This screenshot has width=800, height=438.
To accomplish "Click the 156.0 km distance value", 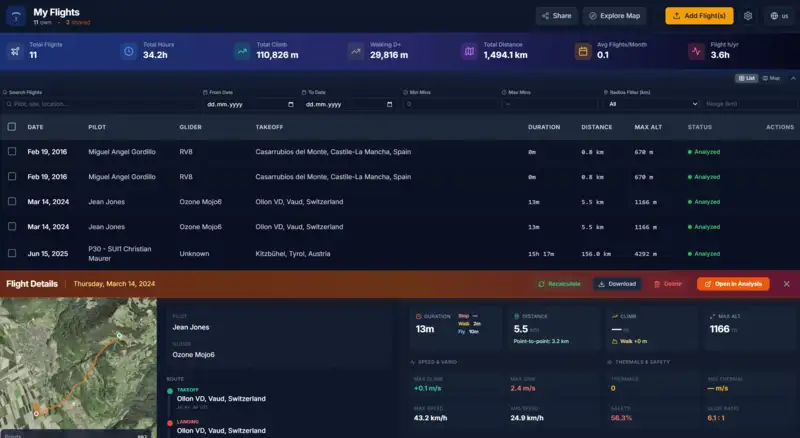I will [596, 254].
